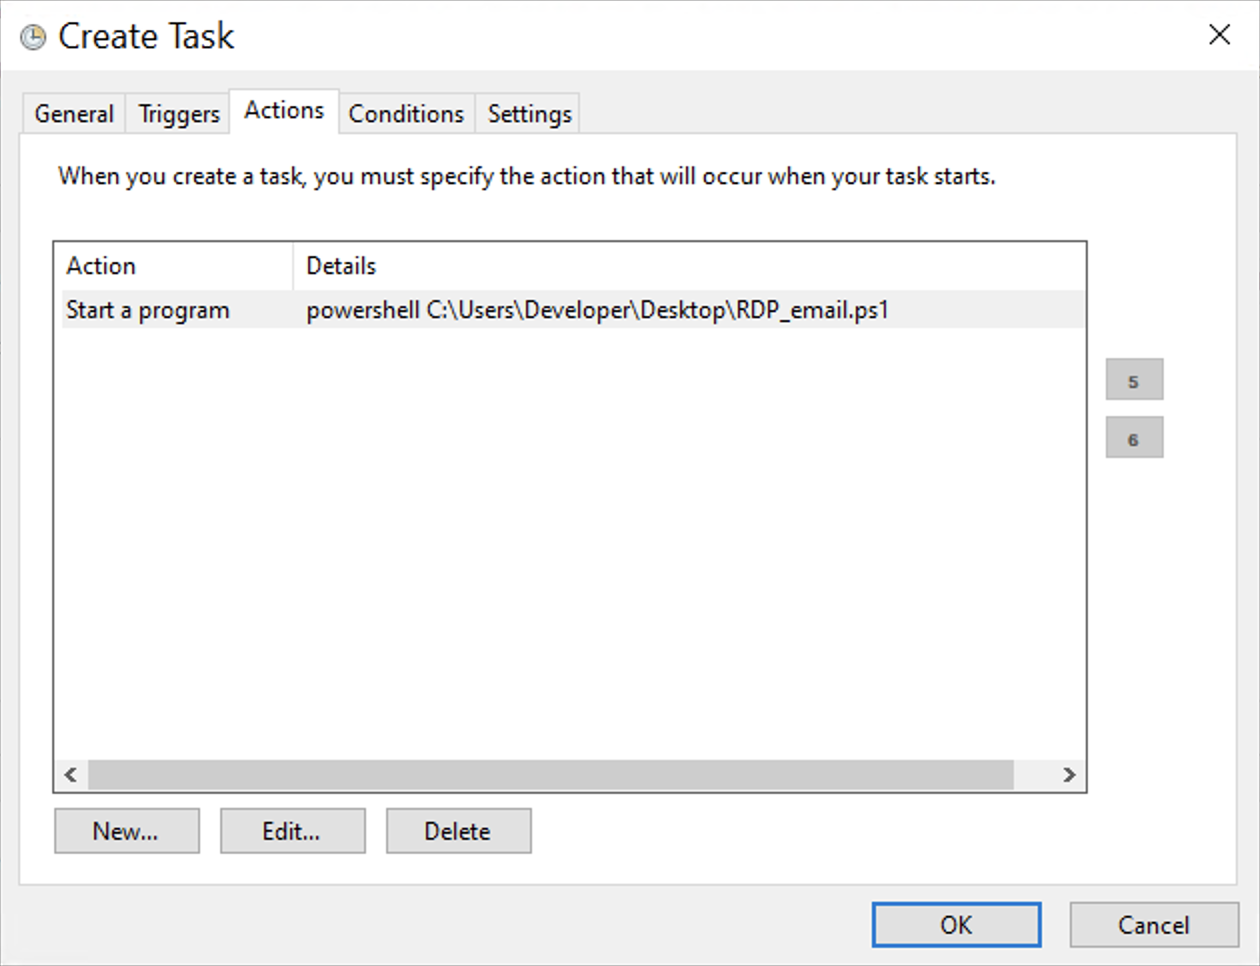Click the New action button
1260x966 pixels.
tap(126, 830)
